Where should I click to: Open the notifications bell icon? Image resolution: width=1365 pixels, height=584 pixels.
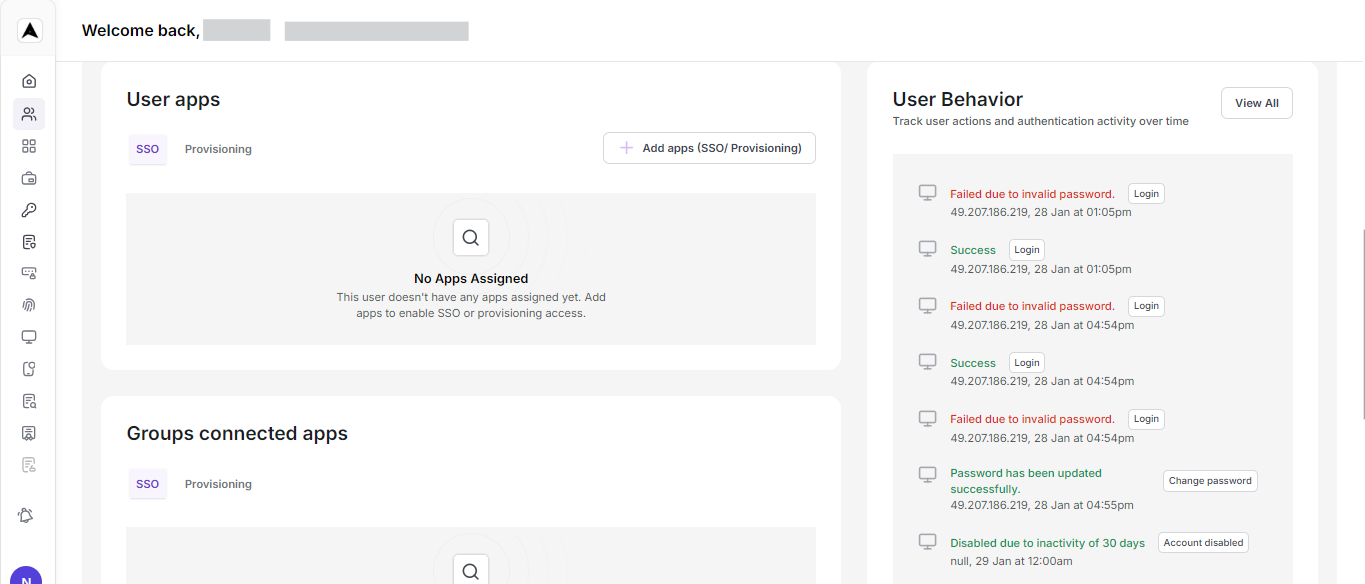click(x=26, y=515)
